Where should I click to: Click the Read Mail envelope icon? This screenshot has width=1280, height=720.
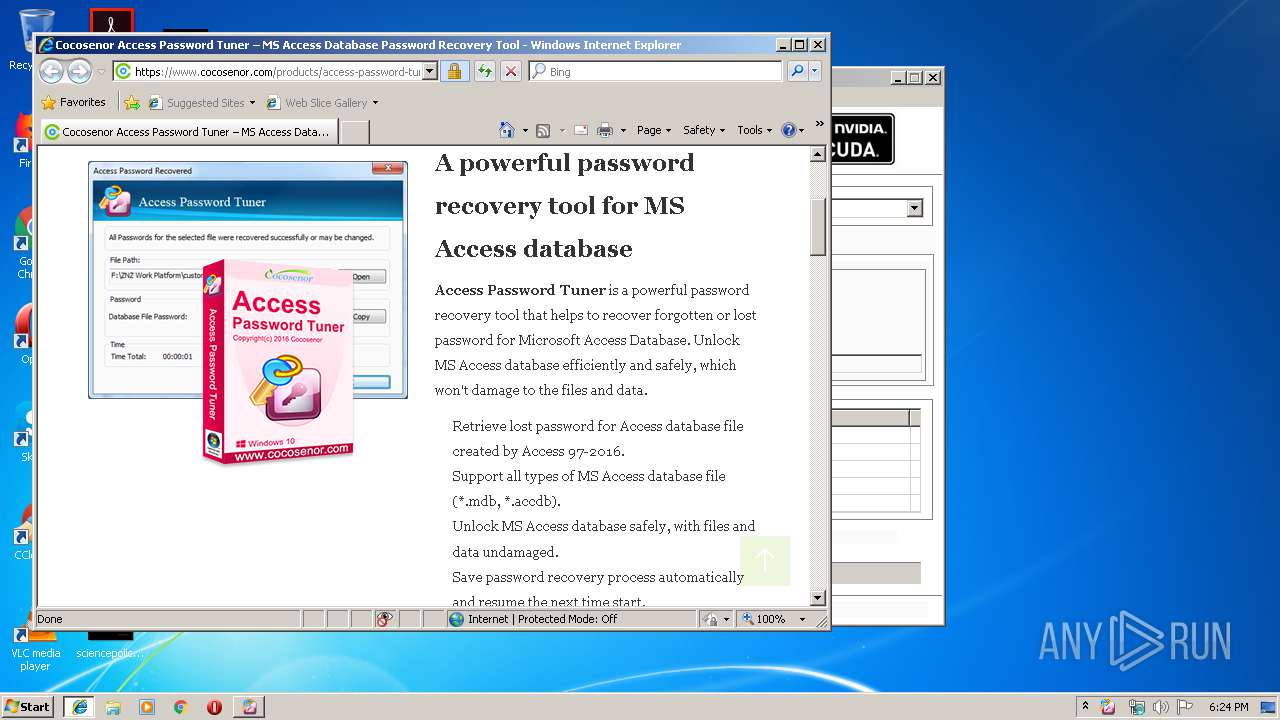point(580,130)
